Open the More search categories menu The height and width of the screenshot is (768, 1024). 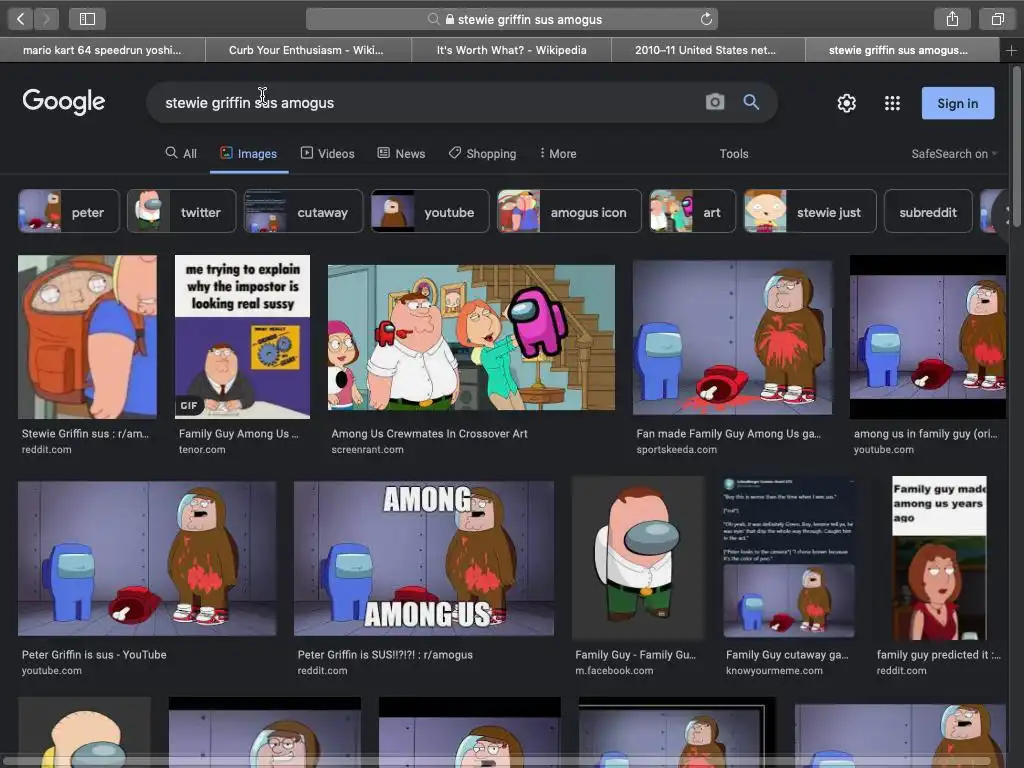[558, 153]
